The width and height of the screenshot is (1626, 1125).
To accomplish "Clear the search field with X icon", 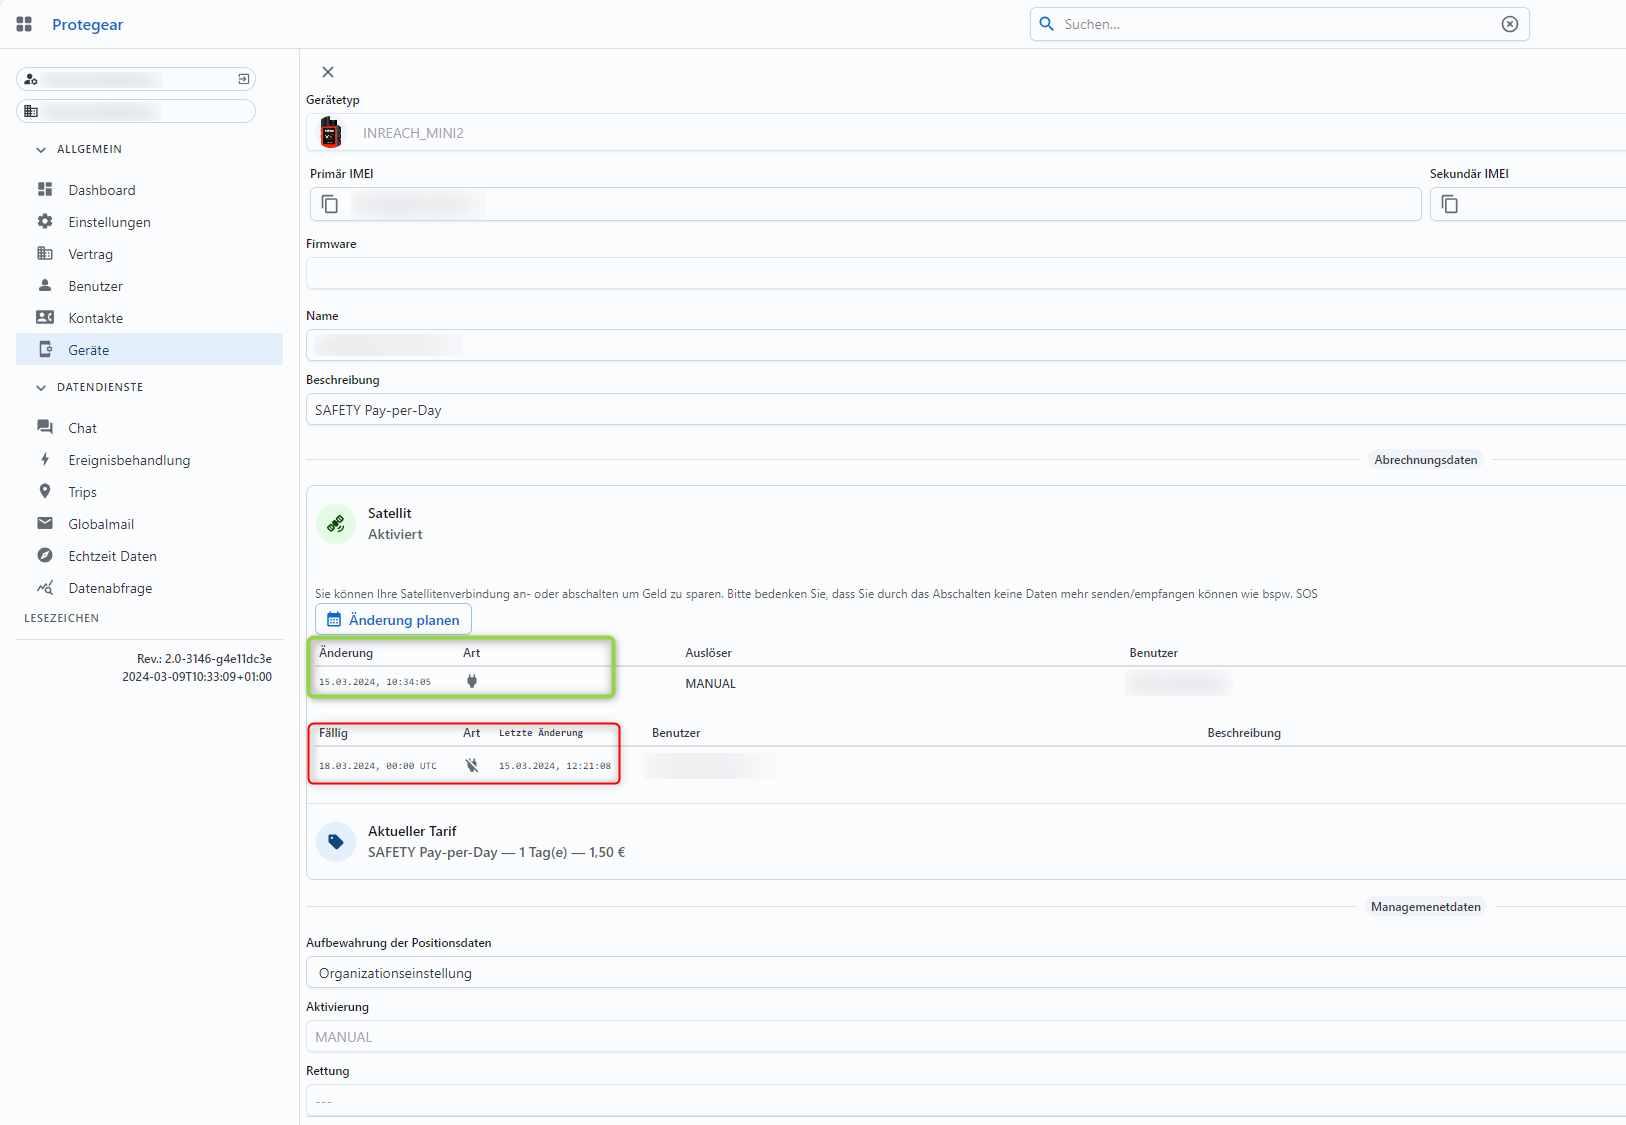I will (1509, 24).
